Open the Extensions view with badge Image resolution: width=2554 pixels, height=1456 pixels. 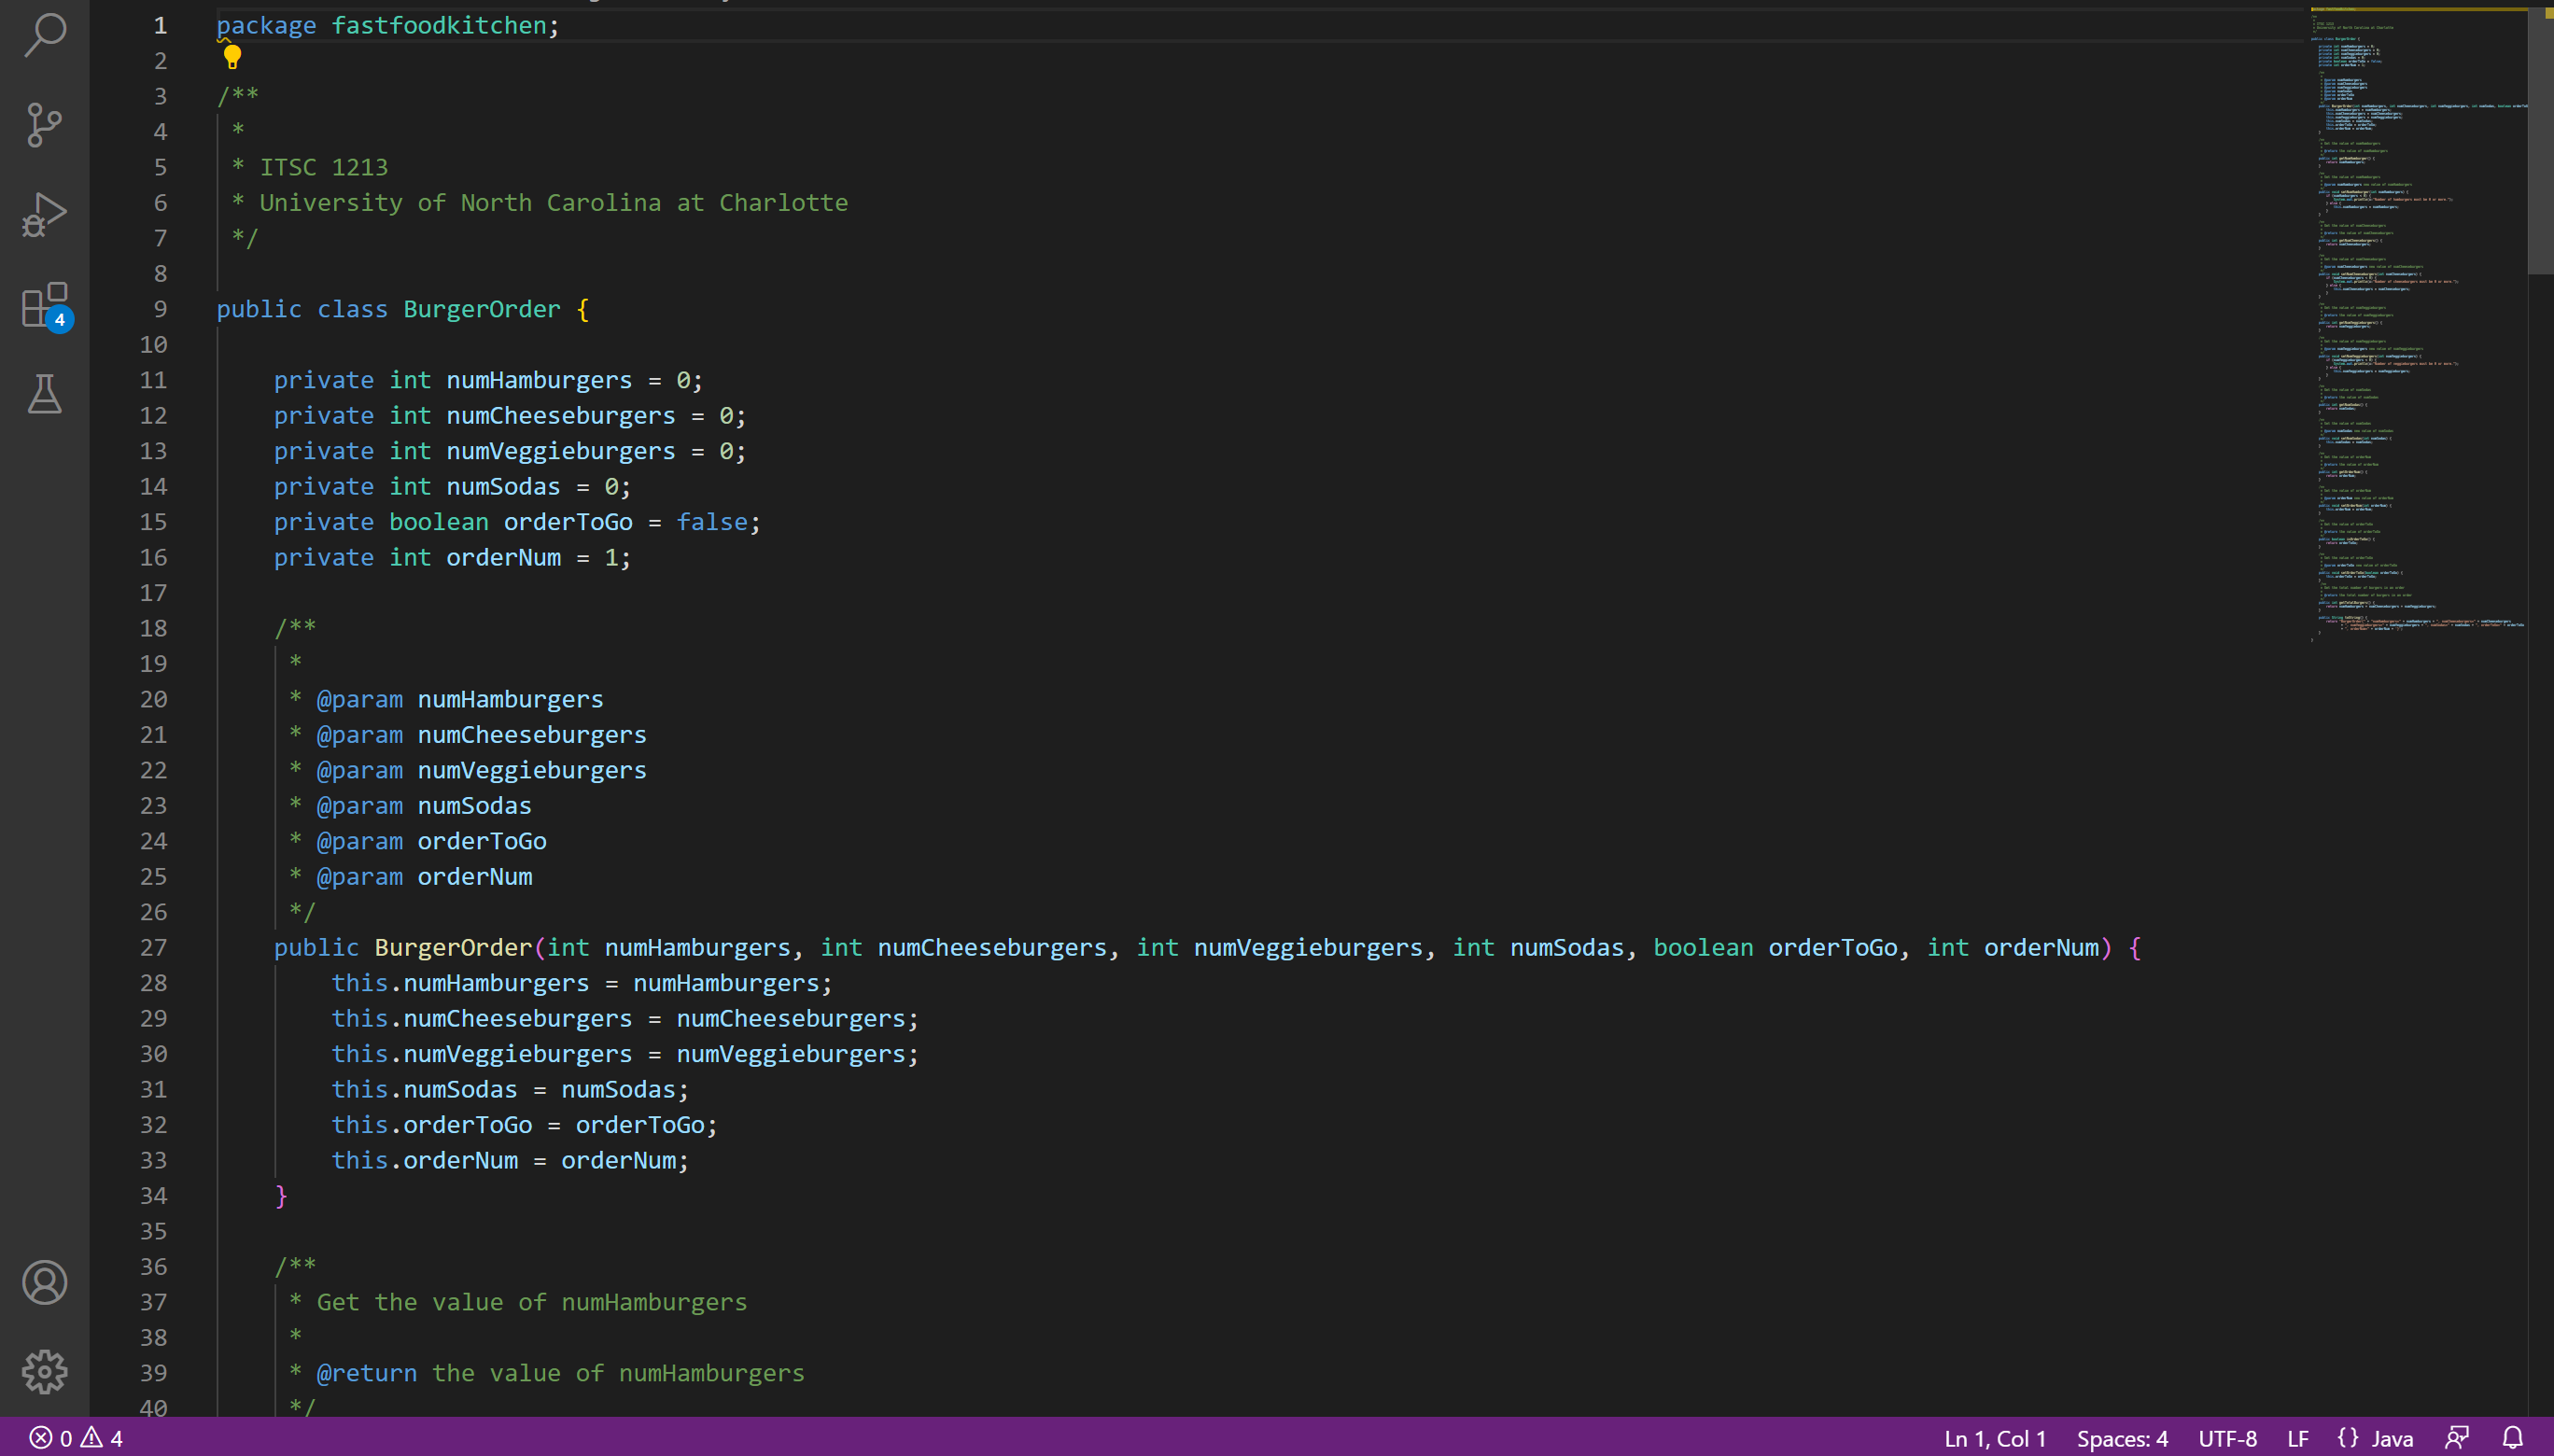(44, 305)
